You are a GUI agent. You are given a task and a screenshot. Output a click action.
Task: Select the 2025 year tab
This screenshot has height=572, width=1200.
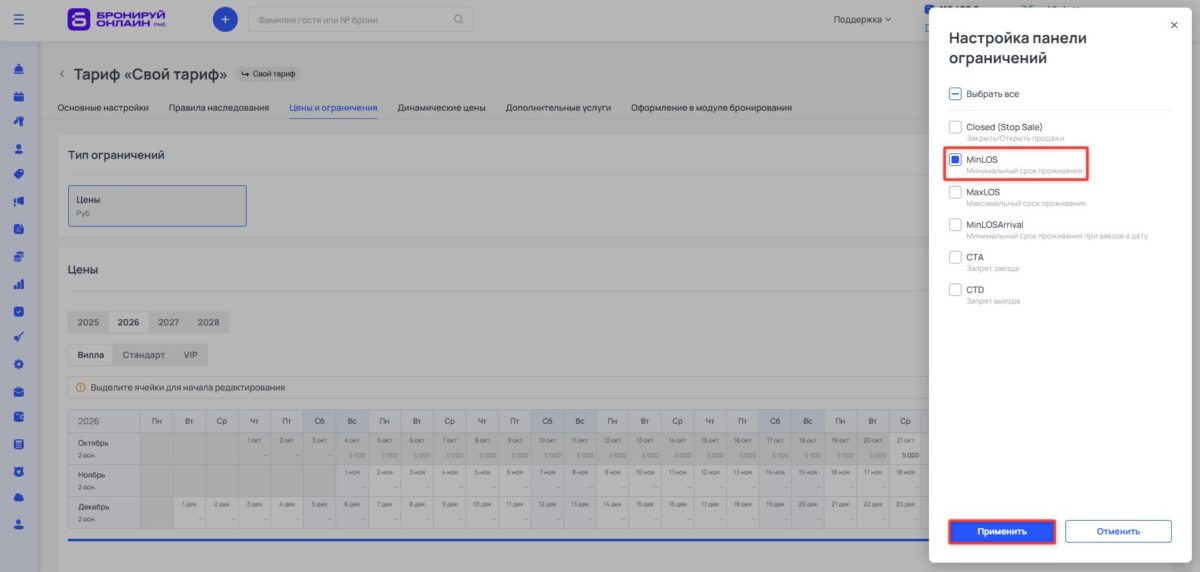tap(88, 322)
